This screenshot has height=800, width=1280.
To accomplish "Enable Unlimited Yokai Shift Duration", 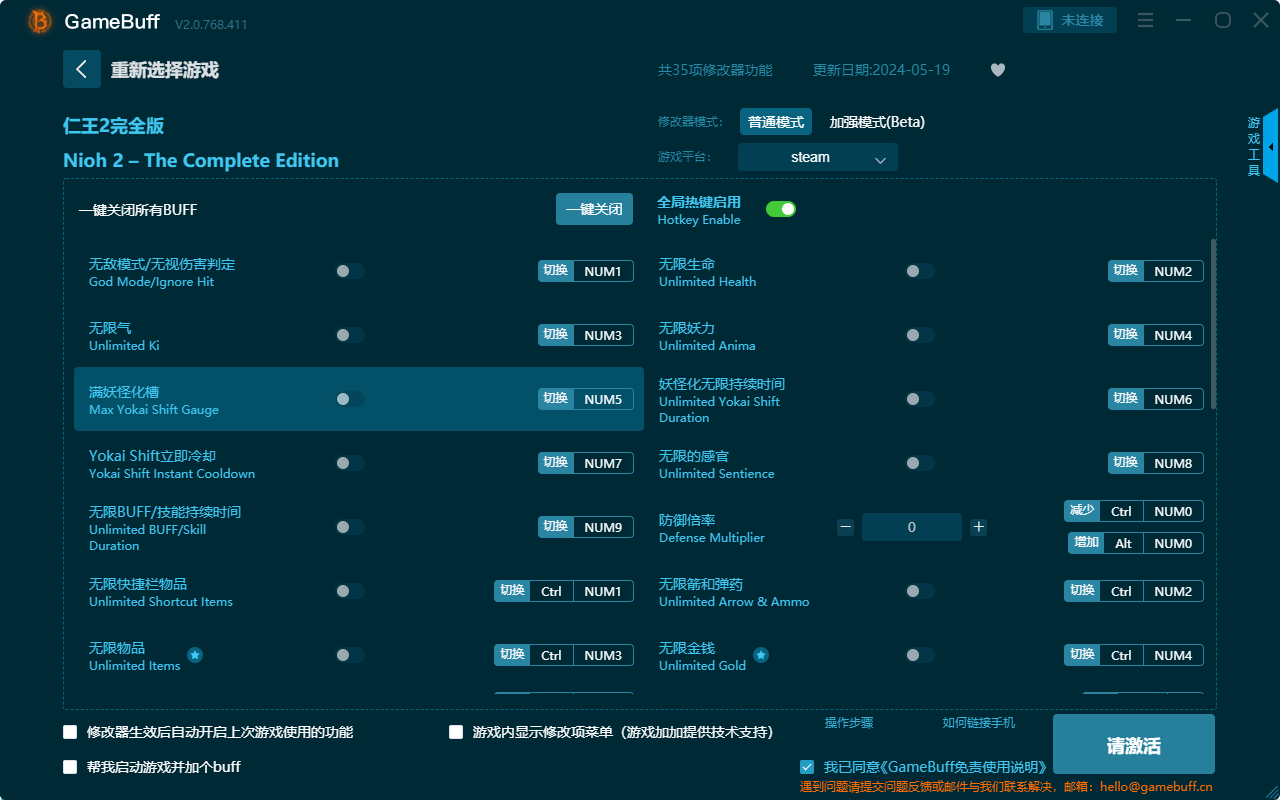I will point(920,399).
